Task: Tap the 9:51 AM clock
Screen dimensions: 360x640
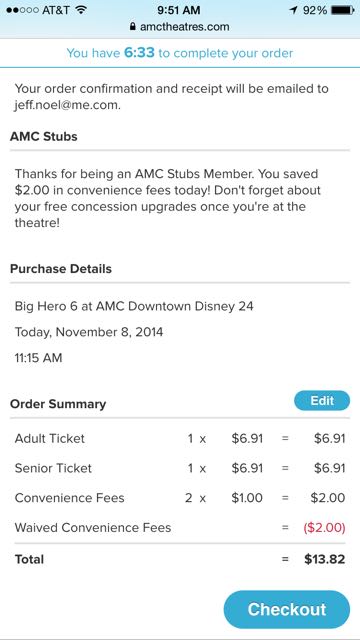Action: [179, 10]
